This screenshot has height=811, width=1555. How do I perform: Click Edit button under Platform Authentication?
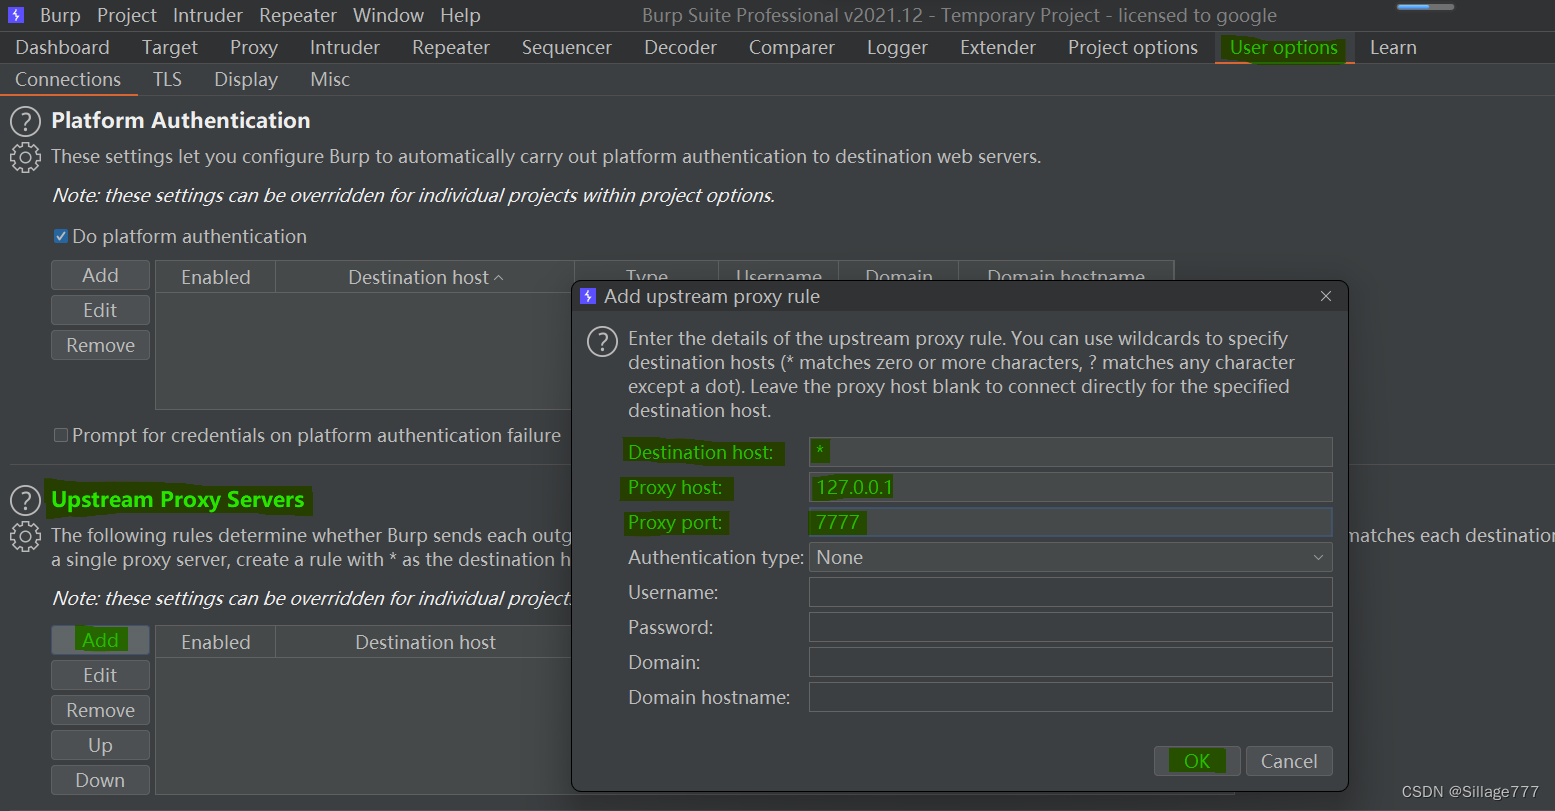(x=100, y=310)
